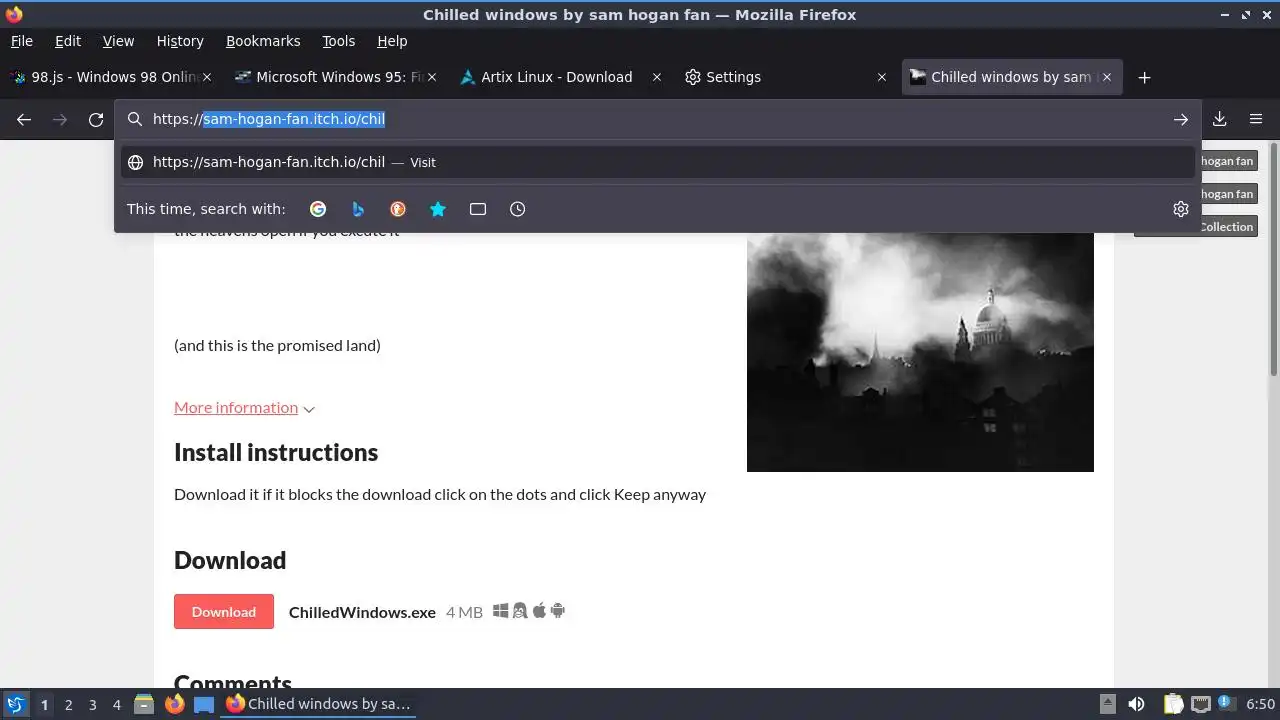1280x720 pixels.
Task: Open the volume control in the system tray
Action: point(1136,704)
